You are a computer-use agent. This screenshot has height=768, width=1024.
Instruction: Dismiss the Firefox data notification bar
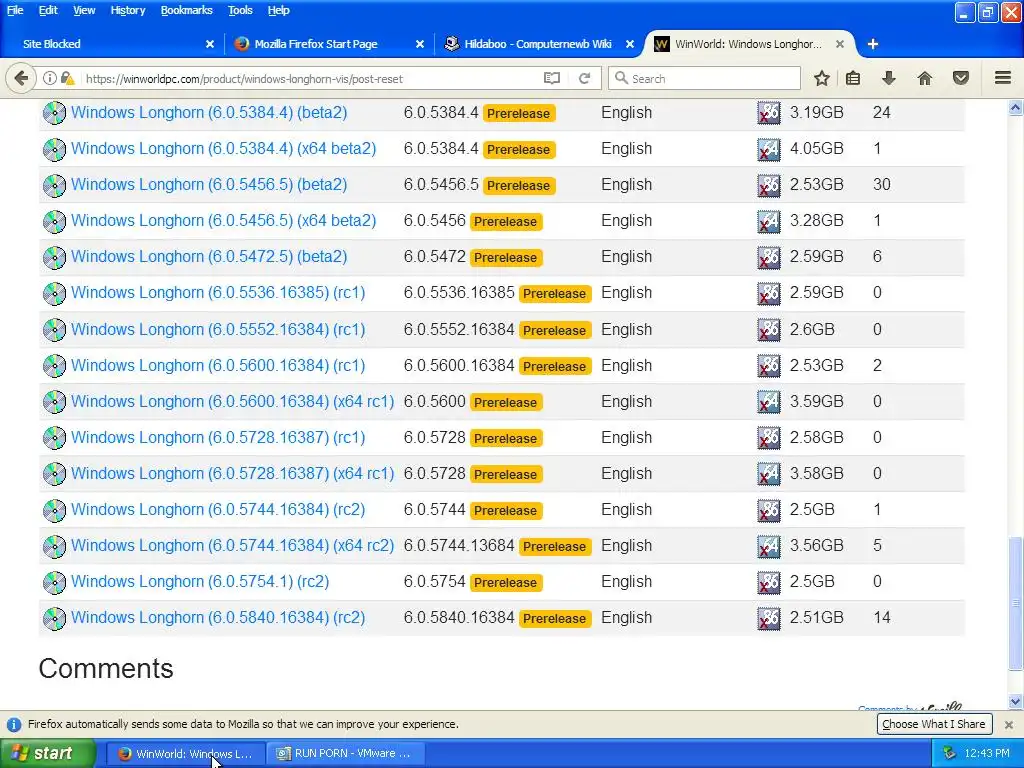click(1009, 724)
